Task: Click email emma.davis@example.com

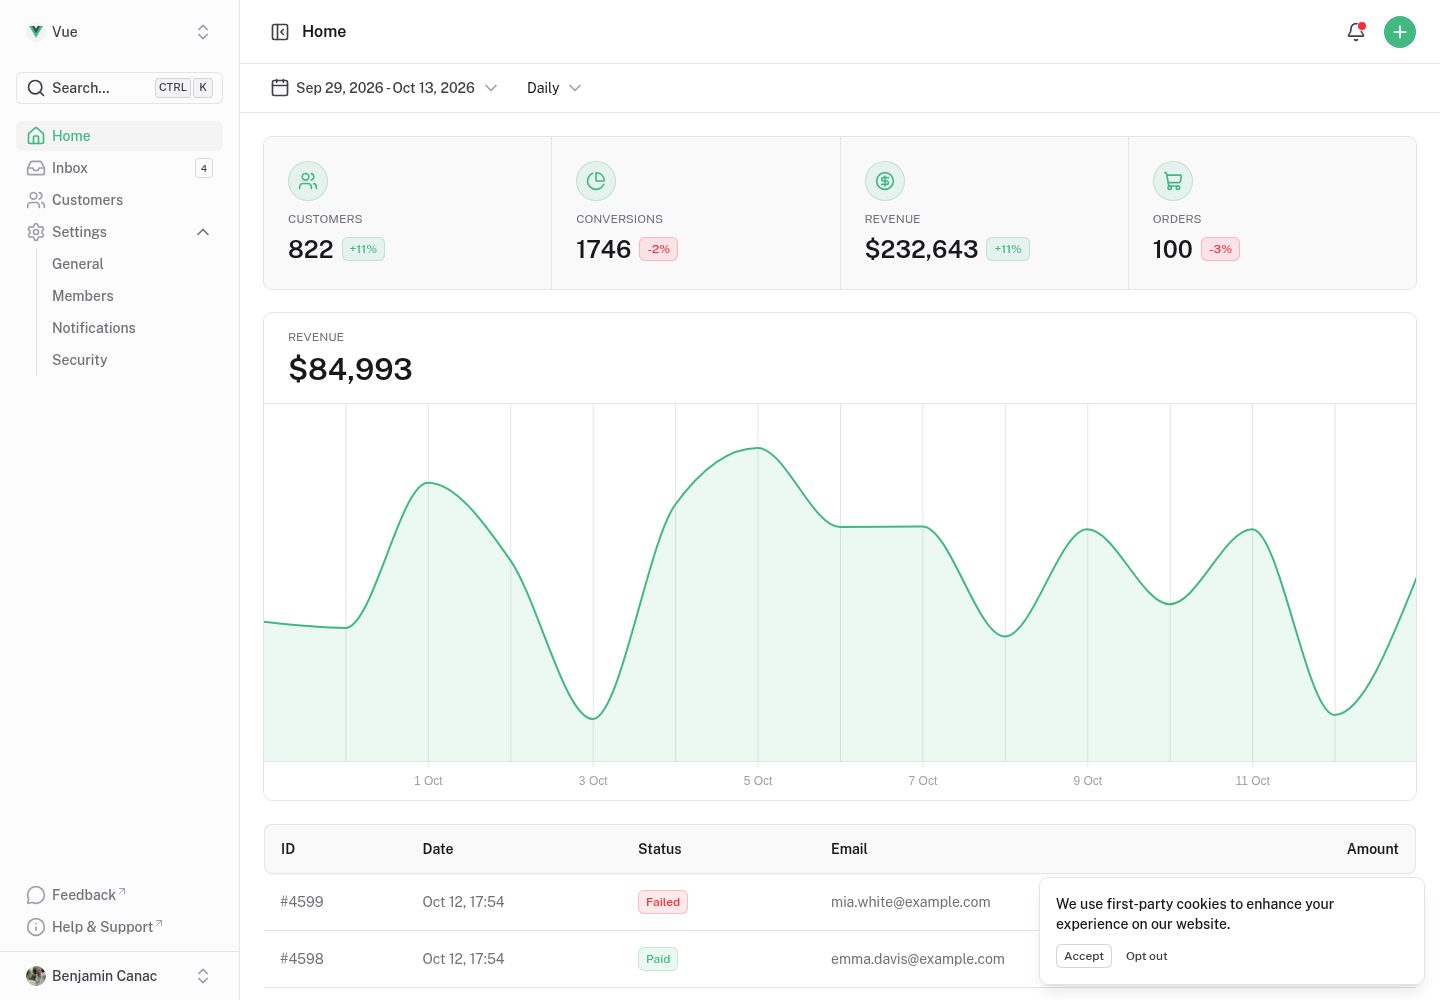Action: tap(918, 959)
